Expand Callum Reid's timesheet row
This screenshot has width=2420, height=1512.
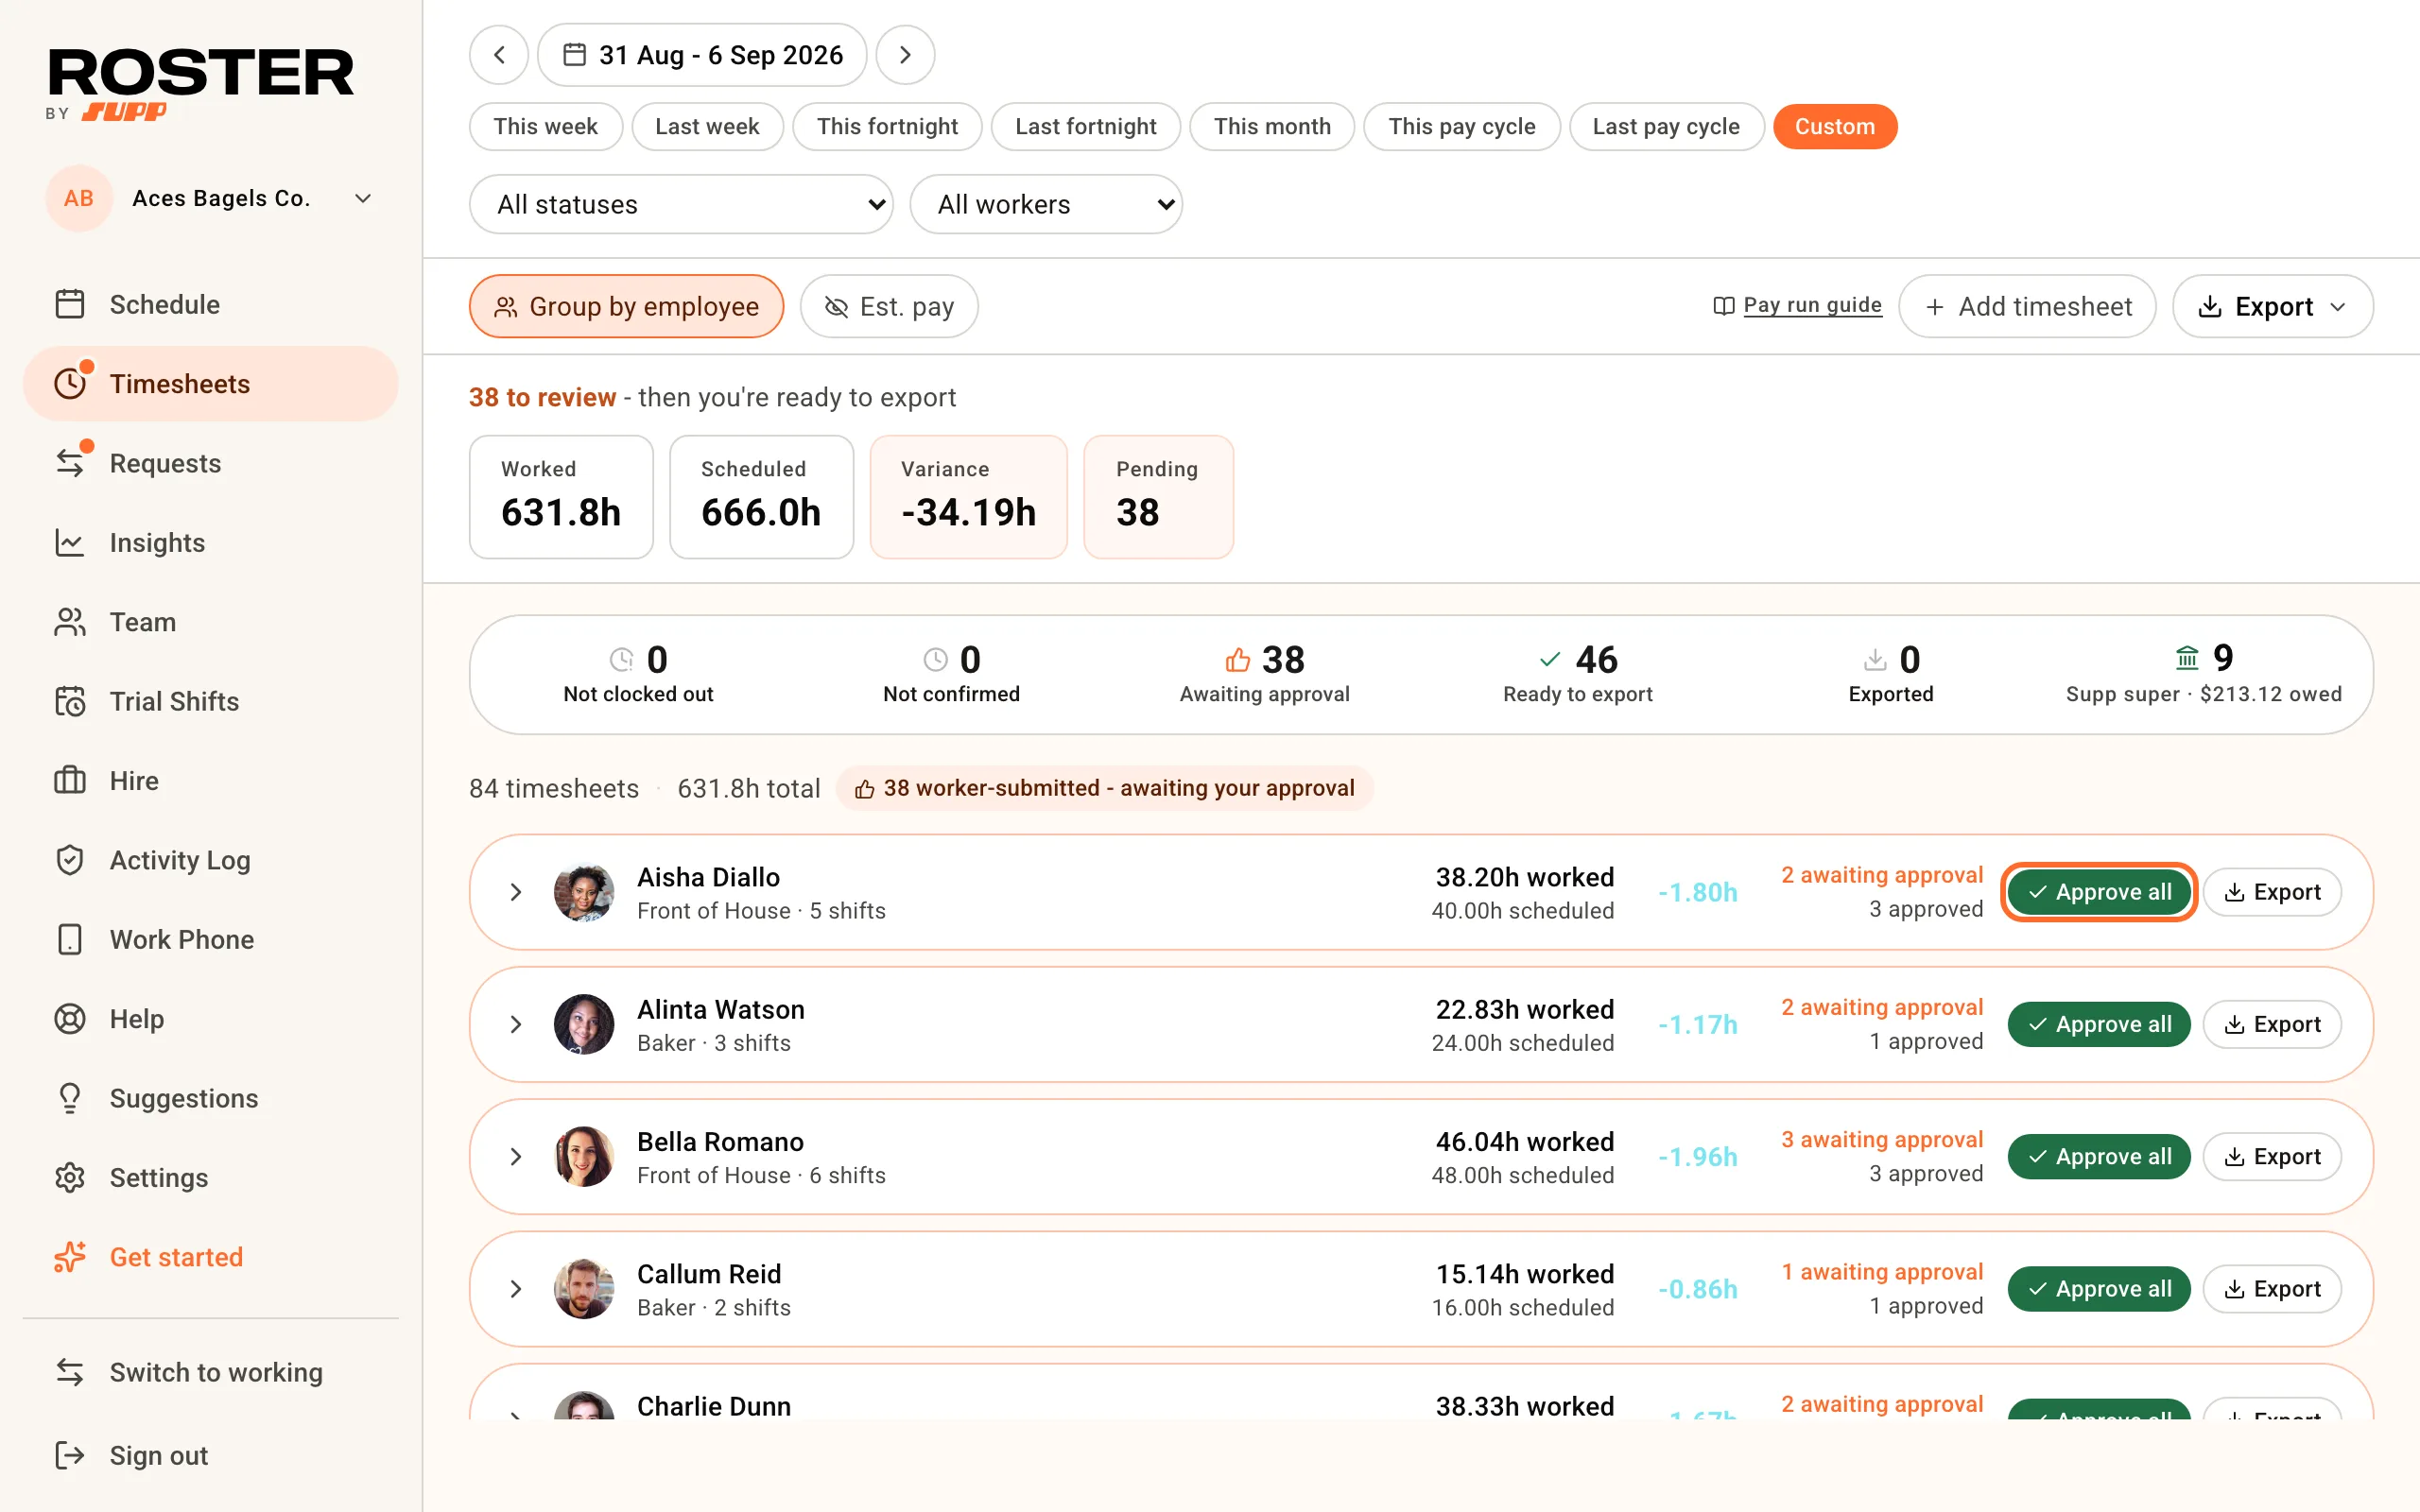pos(516,1289)
